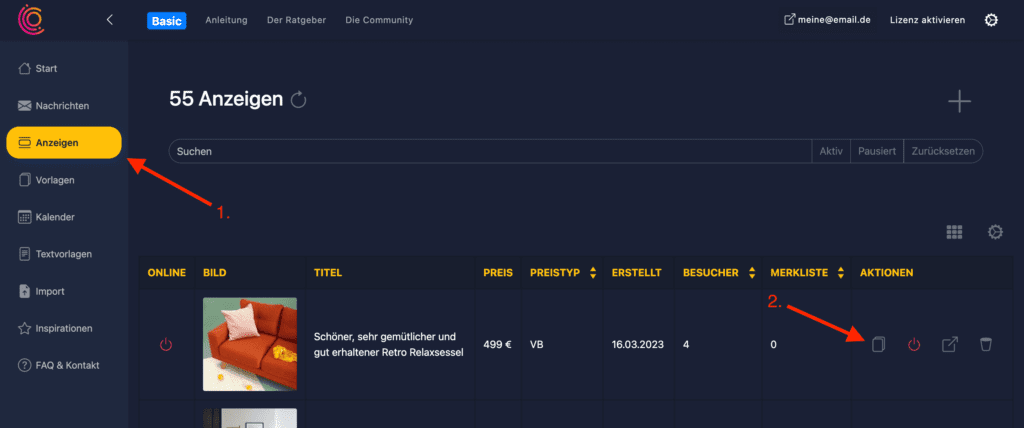Image resolution: width=1024 pixels, height=428 pixels.
Task: Click the Import upload icon
Action: click(x=25, y=291)
